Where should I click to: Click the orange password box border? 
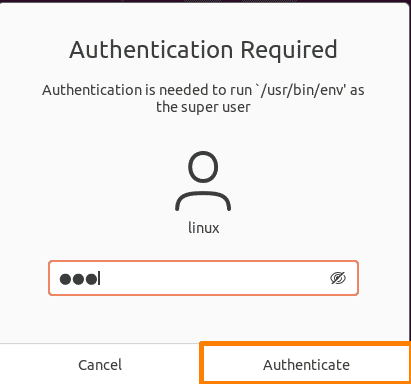[x=203, y=261]
